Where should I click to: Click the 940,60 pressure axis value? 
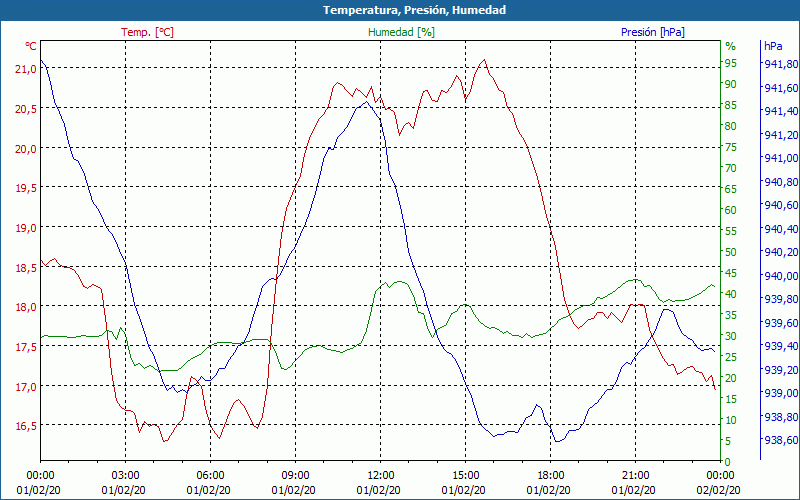point(781,205)
